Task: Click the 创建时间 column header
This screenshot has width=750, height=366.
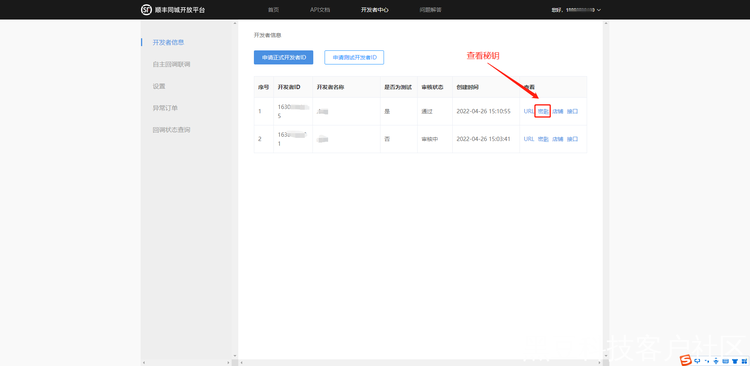Action: click(467, 87)
